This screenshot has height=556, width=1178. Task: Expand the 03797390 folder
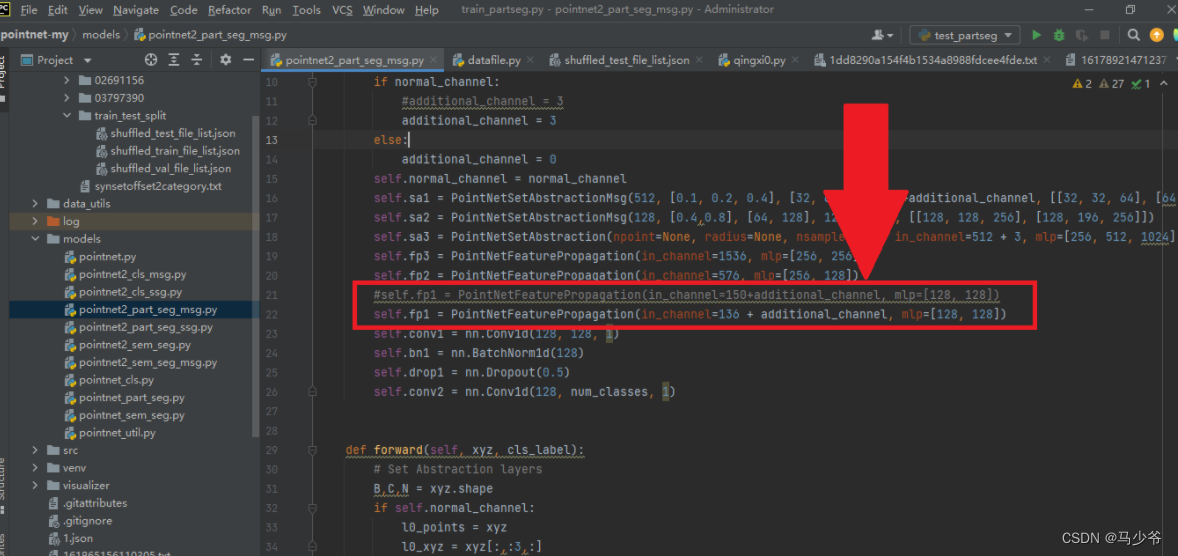click(x=67, y=98)
